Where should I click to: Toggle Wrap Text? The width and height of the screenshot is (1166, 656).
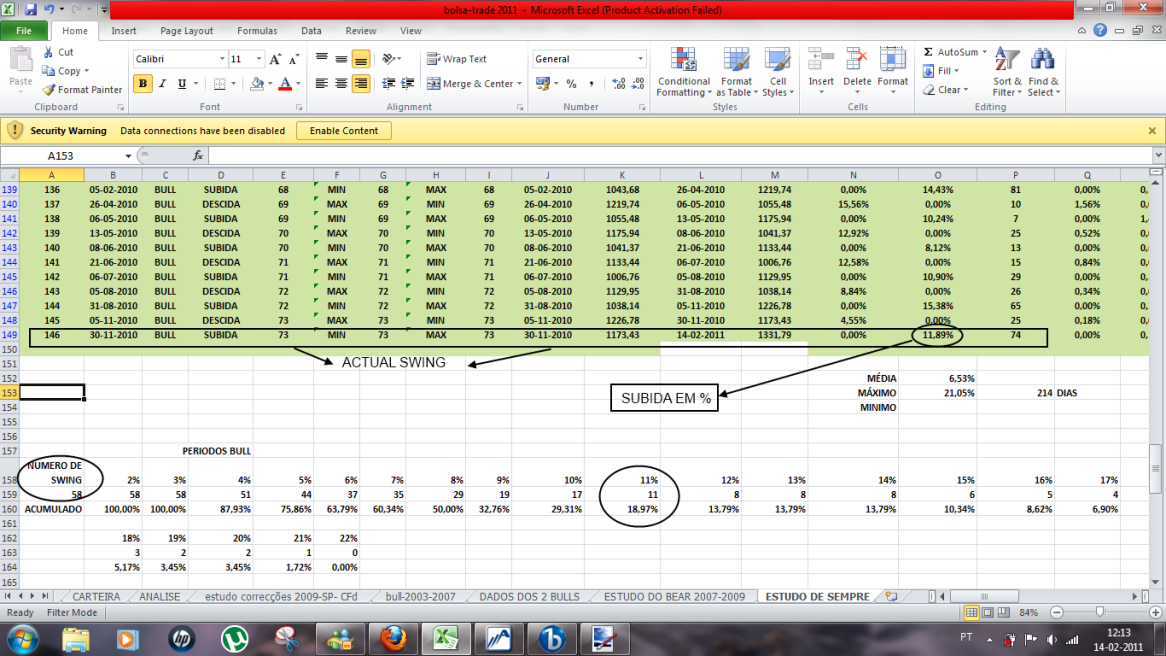(457, 59)
